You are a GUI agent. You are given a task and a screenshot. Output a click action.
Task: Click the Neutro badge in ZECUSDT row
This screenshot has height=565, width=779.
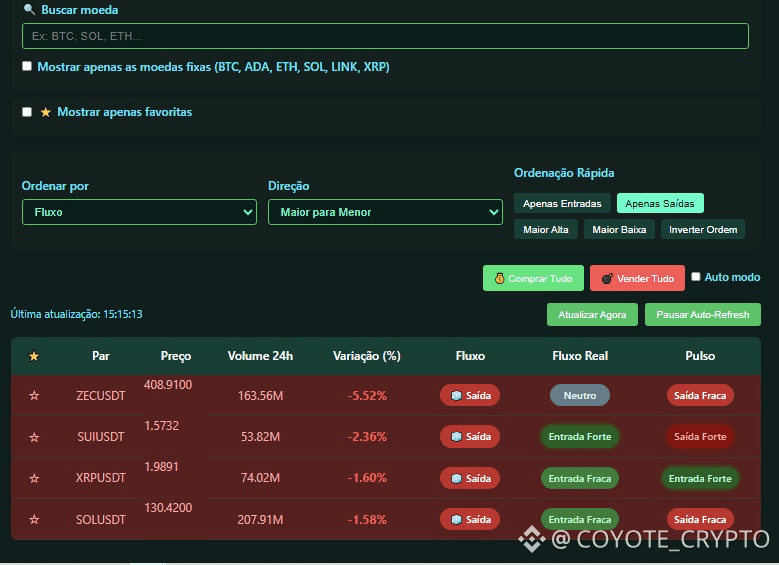pyautogui.click(x=580, y=396)
